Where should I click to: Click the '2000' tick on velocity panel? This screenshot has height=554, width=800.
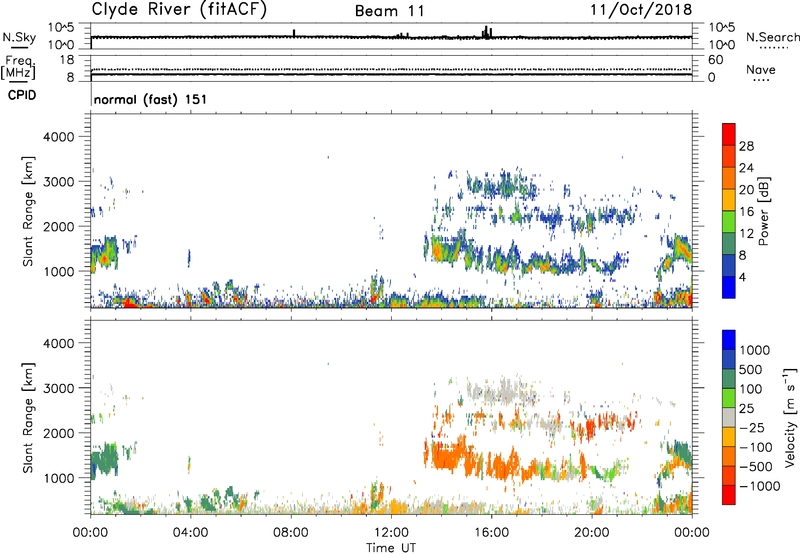[59, 433]
